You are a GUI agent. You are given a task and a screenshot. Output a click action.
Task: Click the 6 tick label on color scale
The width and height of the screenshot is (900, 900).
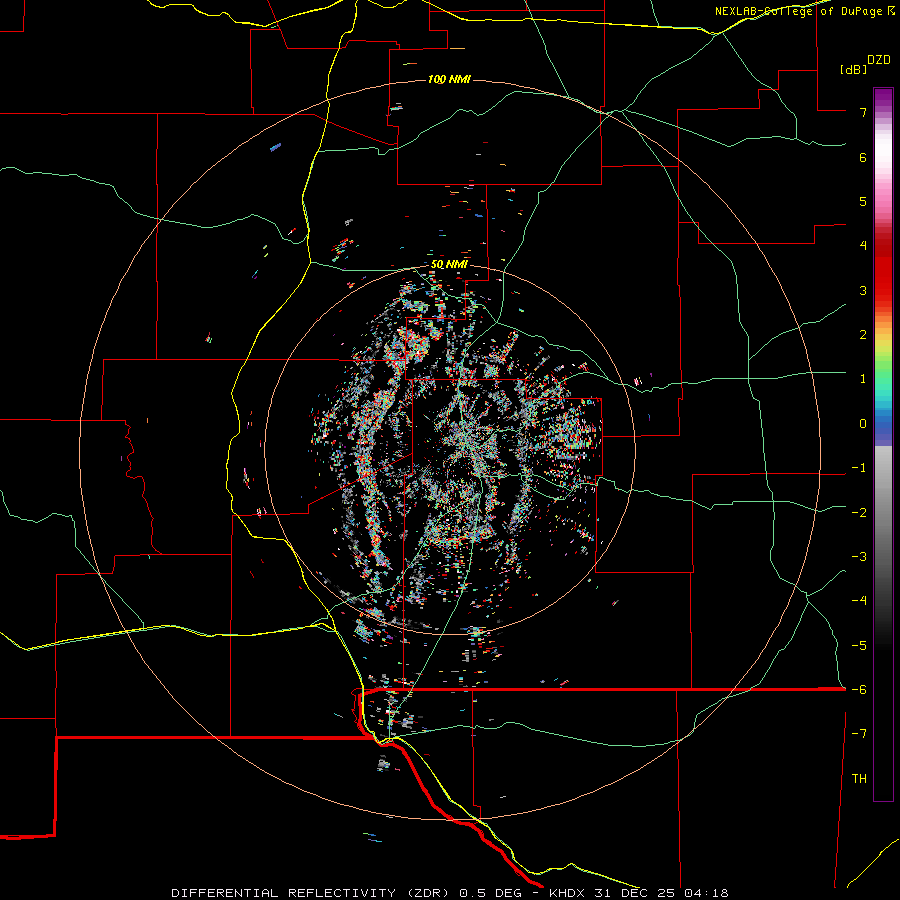pyautogui.click(x=863, y=157)
